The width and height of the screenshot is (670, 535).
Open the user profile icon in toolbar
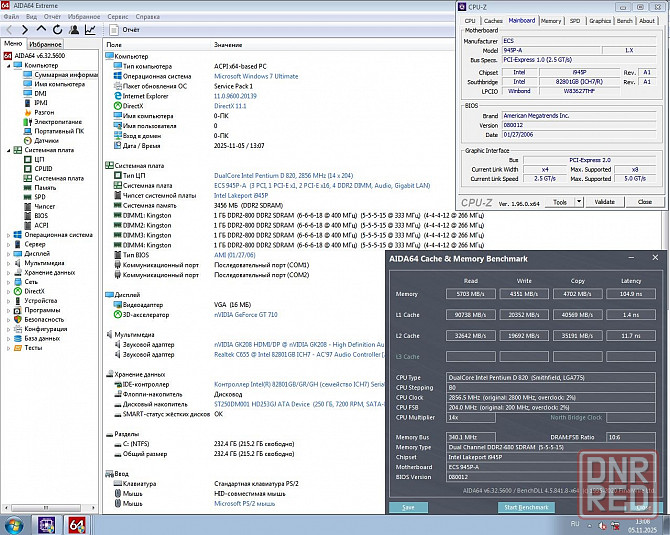point(72,30)
